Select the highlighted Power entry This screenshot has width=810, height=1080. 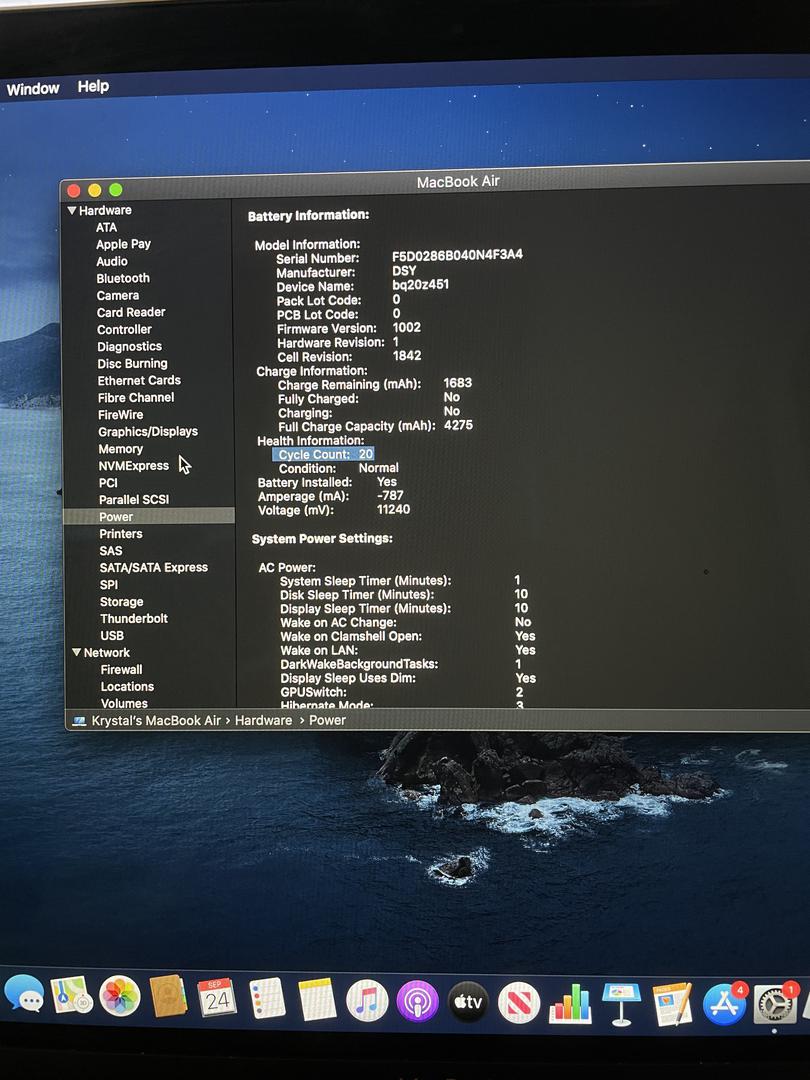tap(149, 517)
